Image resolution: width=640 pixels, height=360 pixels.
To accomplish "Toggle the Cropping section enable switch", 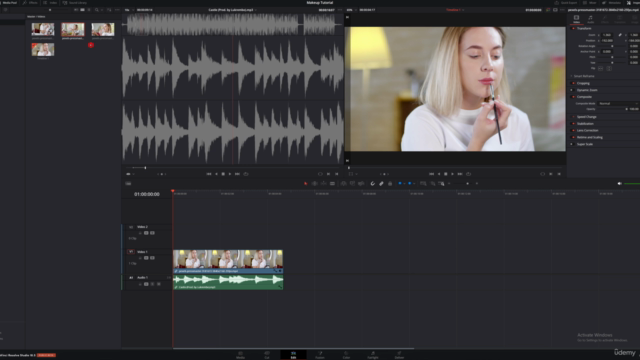I will click(573, 83).
